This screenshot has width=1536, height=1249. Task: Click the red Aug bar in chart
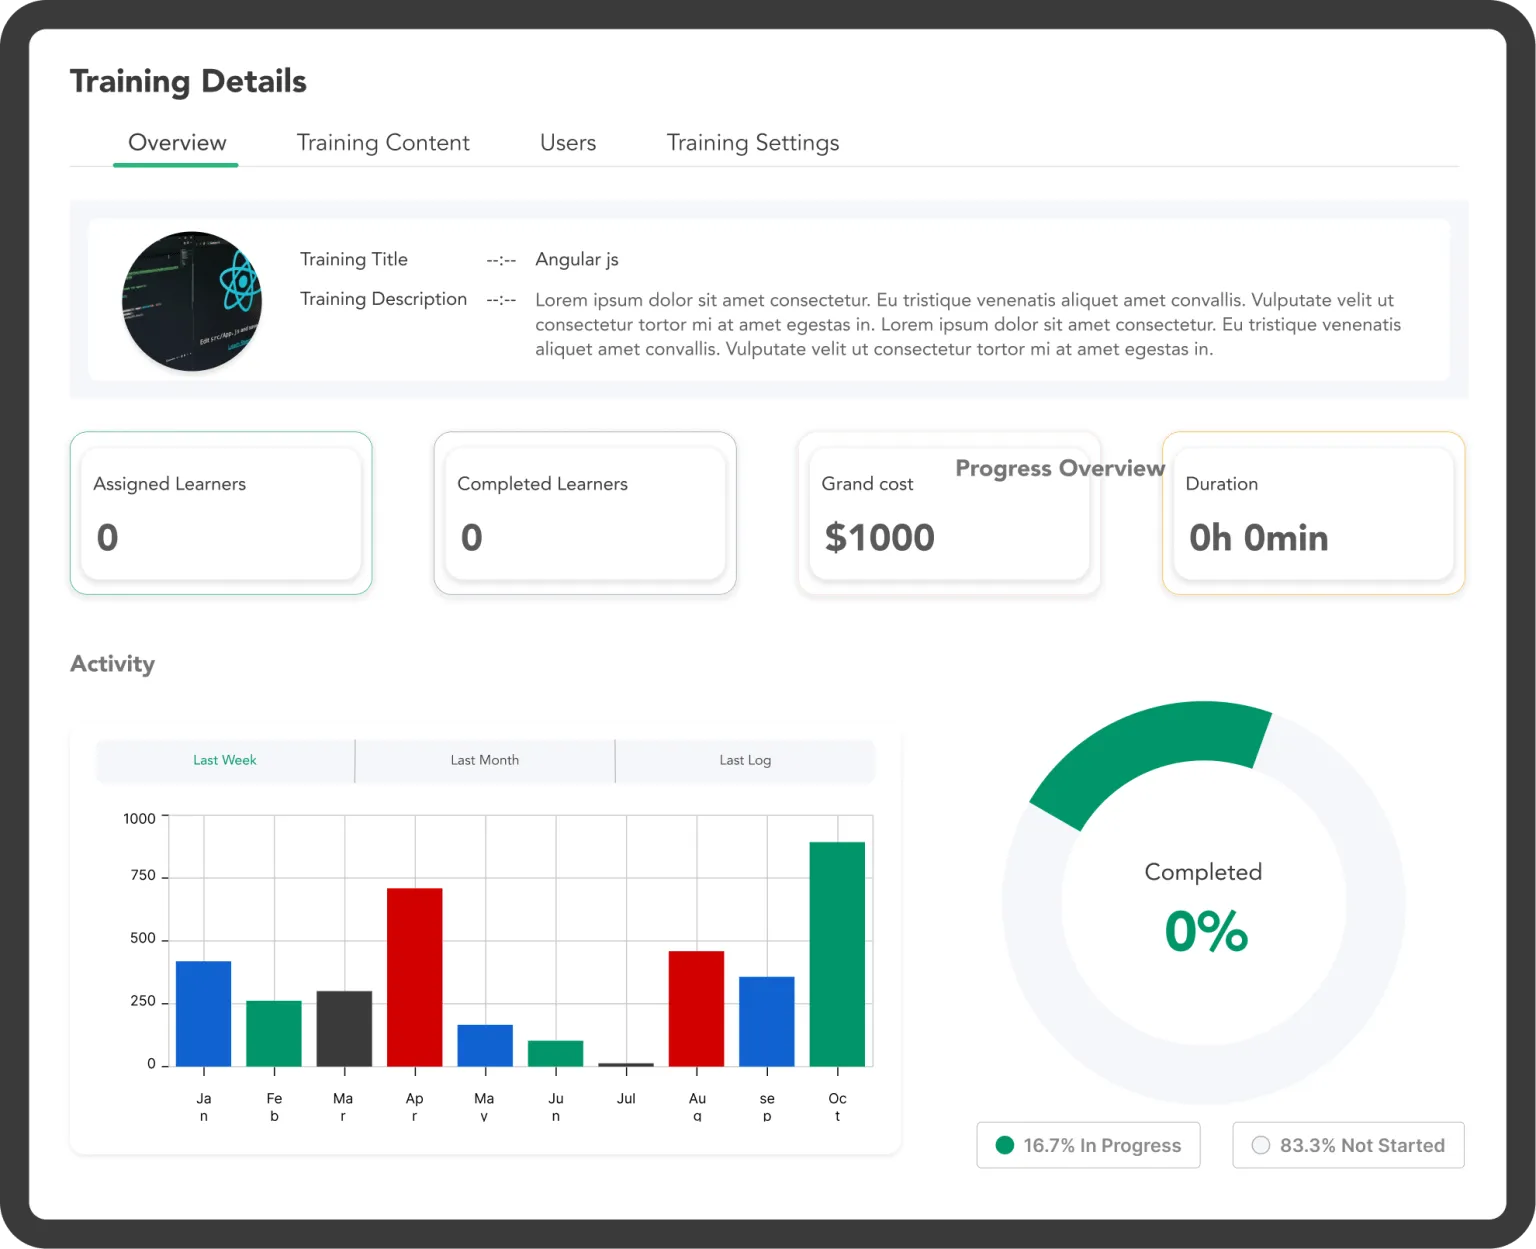tap(696, 1007)
